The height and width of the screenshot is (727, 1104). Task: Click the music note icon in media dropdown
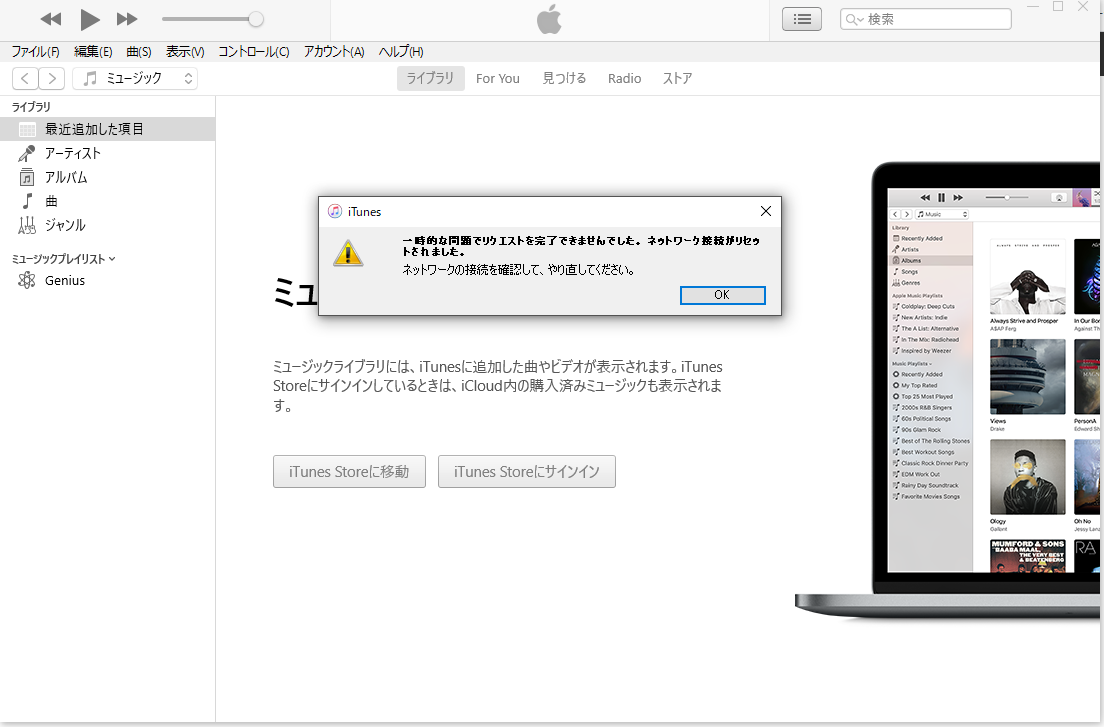(x=90, y=79)
